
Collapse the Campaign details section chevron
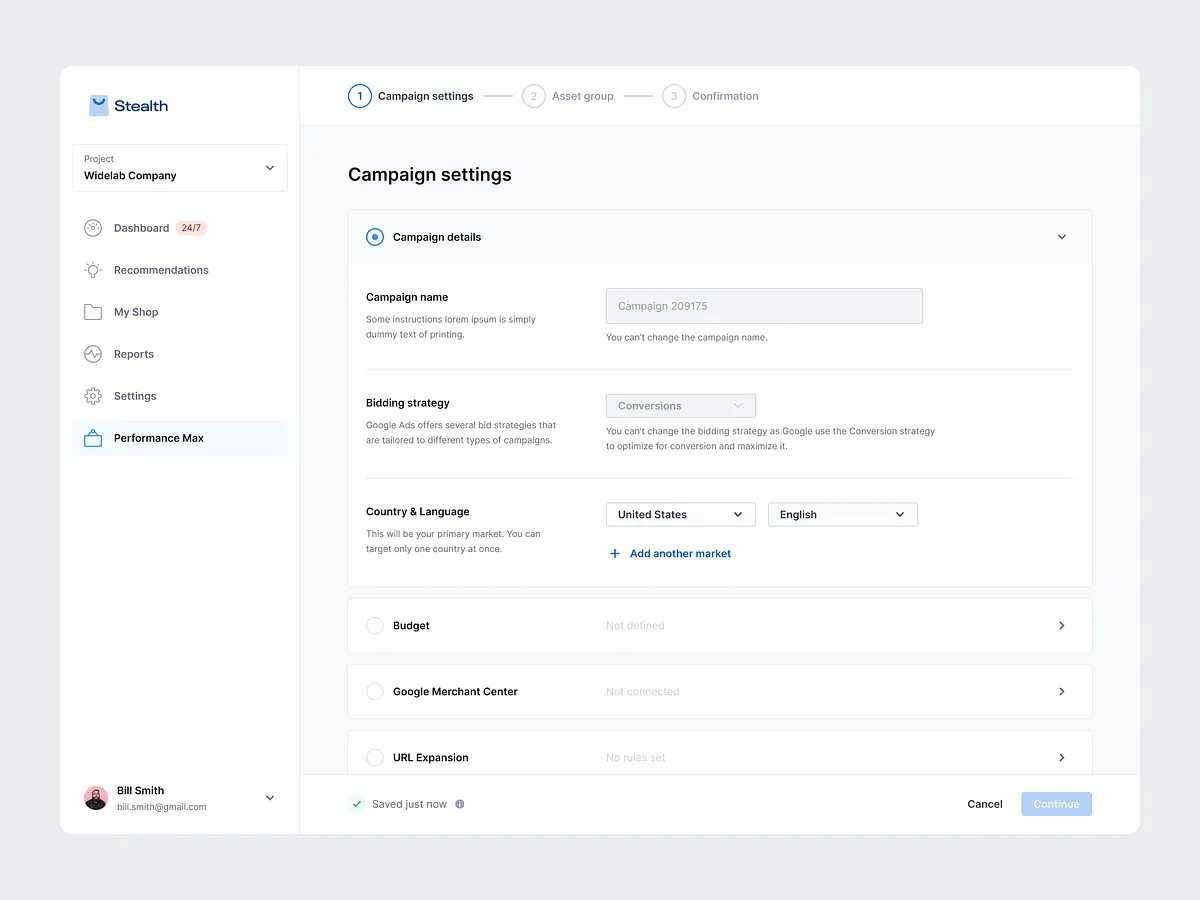(x=1062, y=236)
